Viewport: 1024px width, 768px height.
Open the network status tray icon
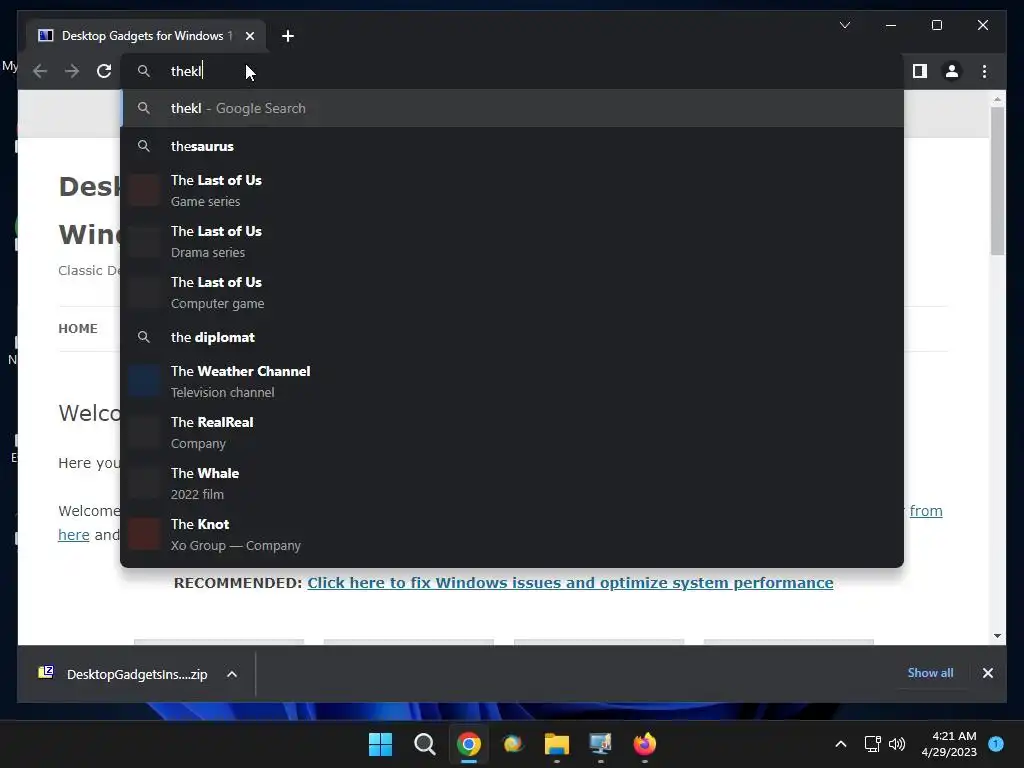(x=872, y=744)
